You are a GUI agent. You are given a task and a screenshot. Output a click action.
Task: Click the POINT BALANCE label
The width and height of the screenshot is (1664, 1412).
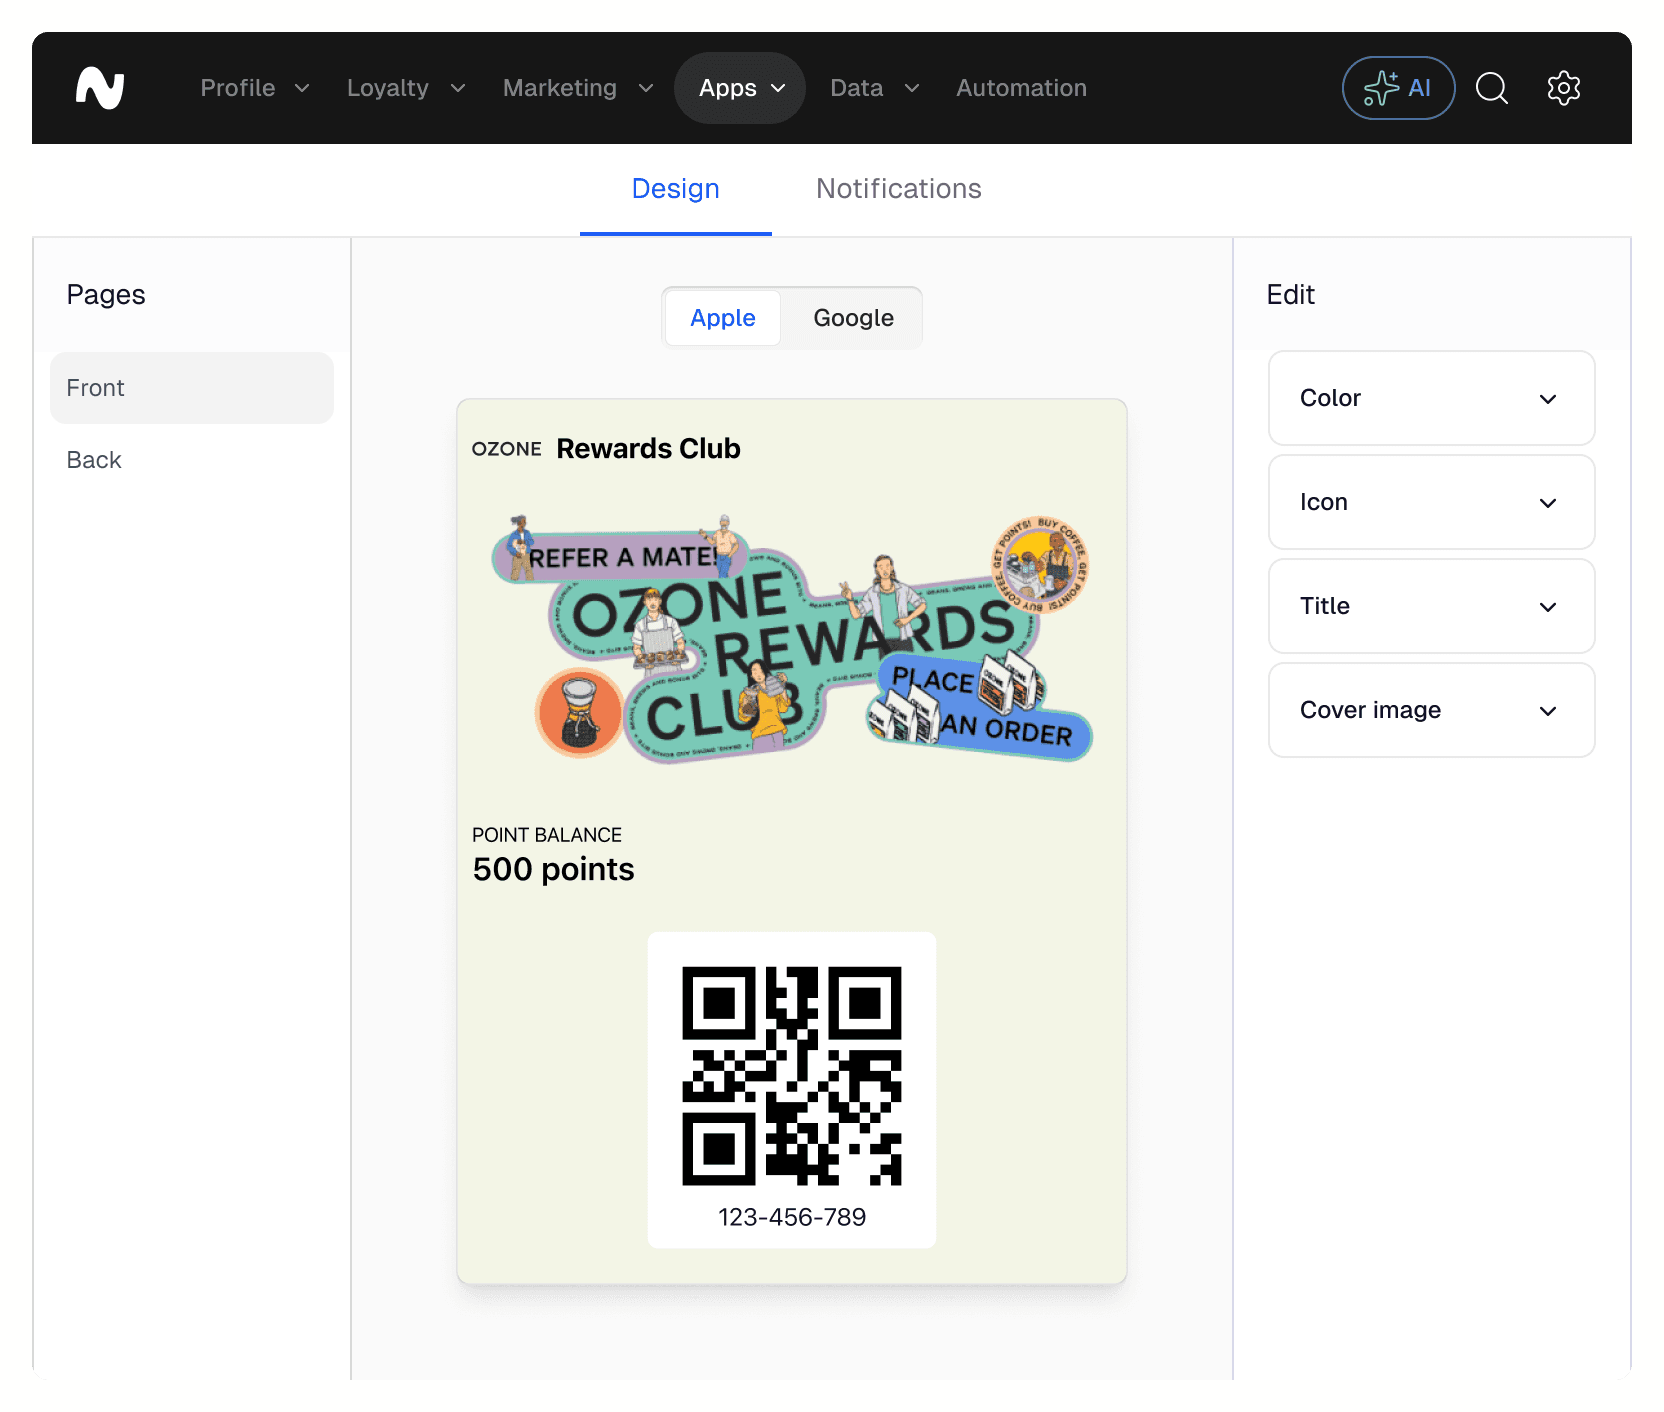(x=547, y=835)
